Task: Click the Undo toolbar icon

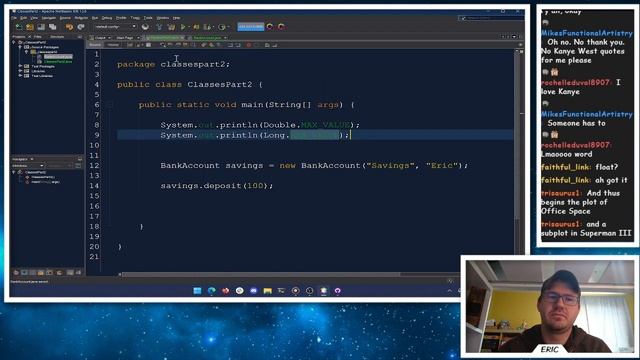Action: click(x=69, y=27)
